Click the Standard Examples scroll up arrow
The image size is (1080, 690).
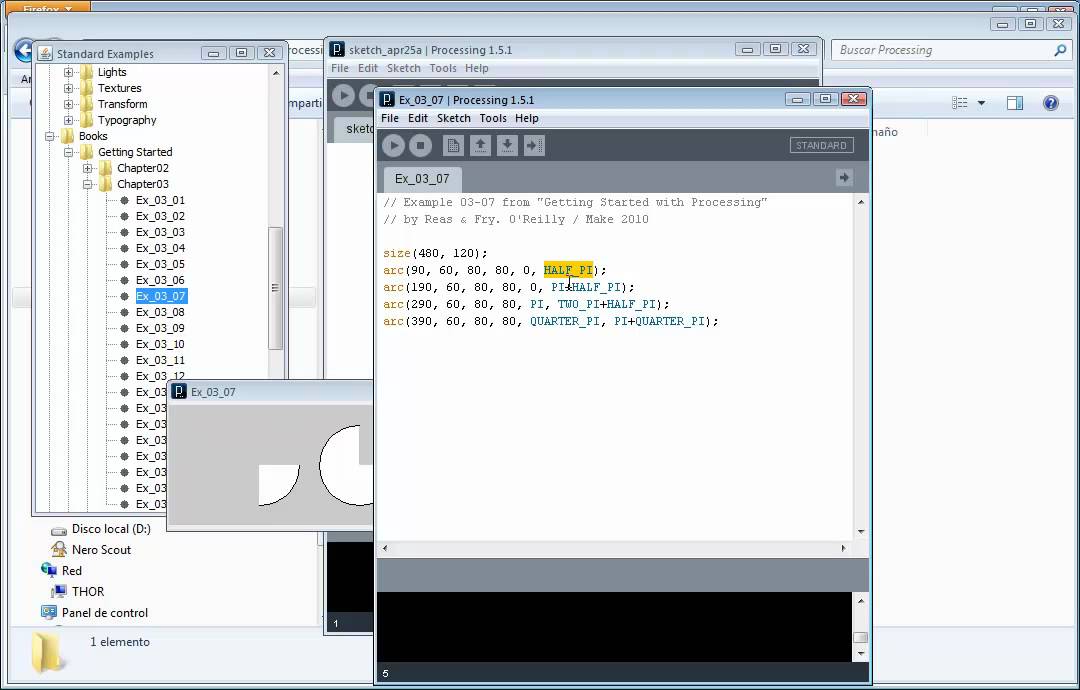point(276,72)
